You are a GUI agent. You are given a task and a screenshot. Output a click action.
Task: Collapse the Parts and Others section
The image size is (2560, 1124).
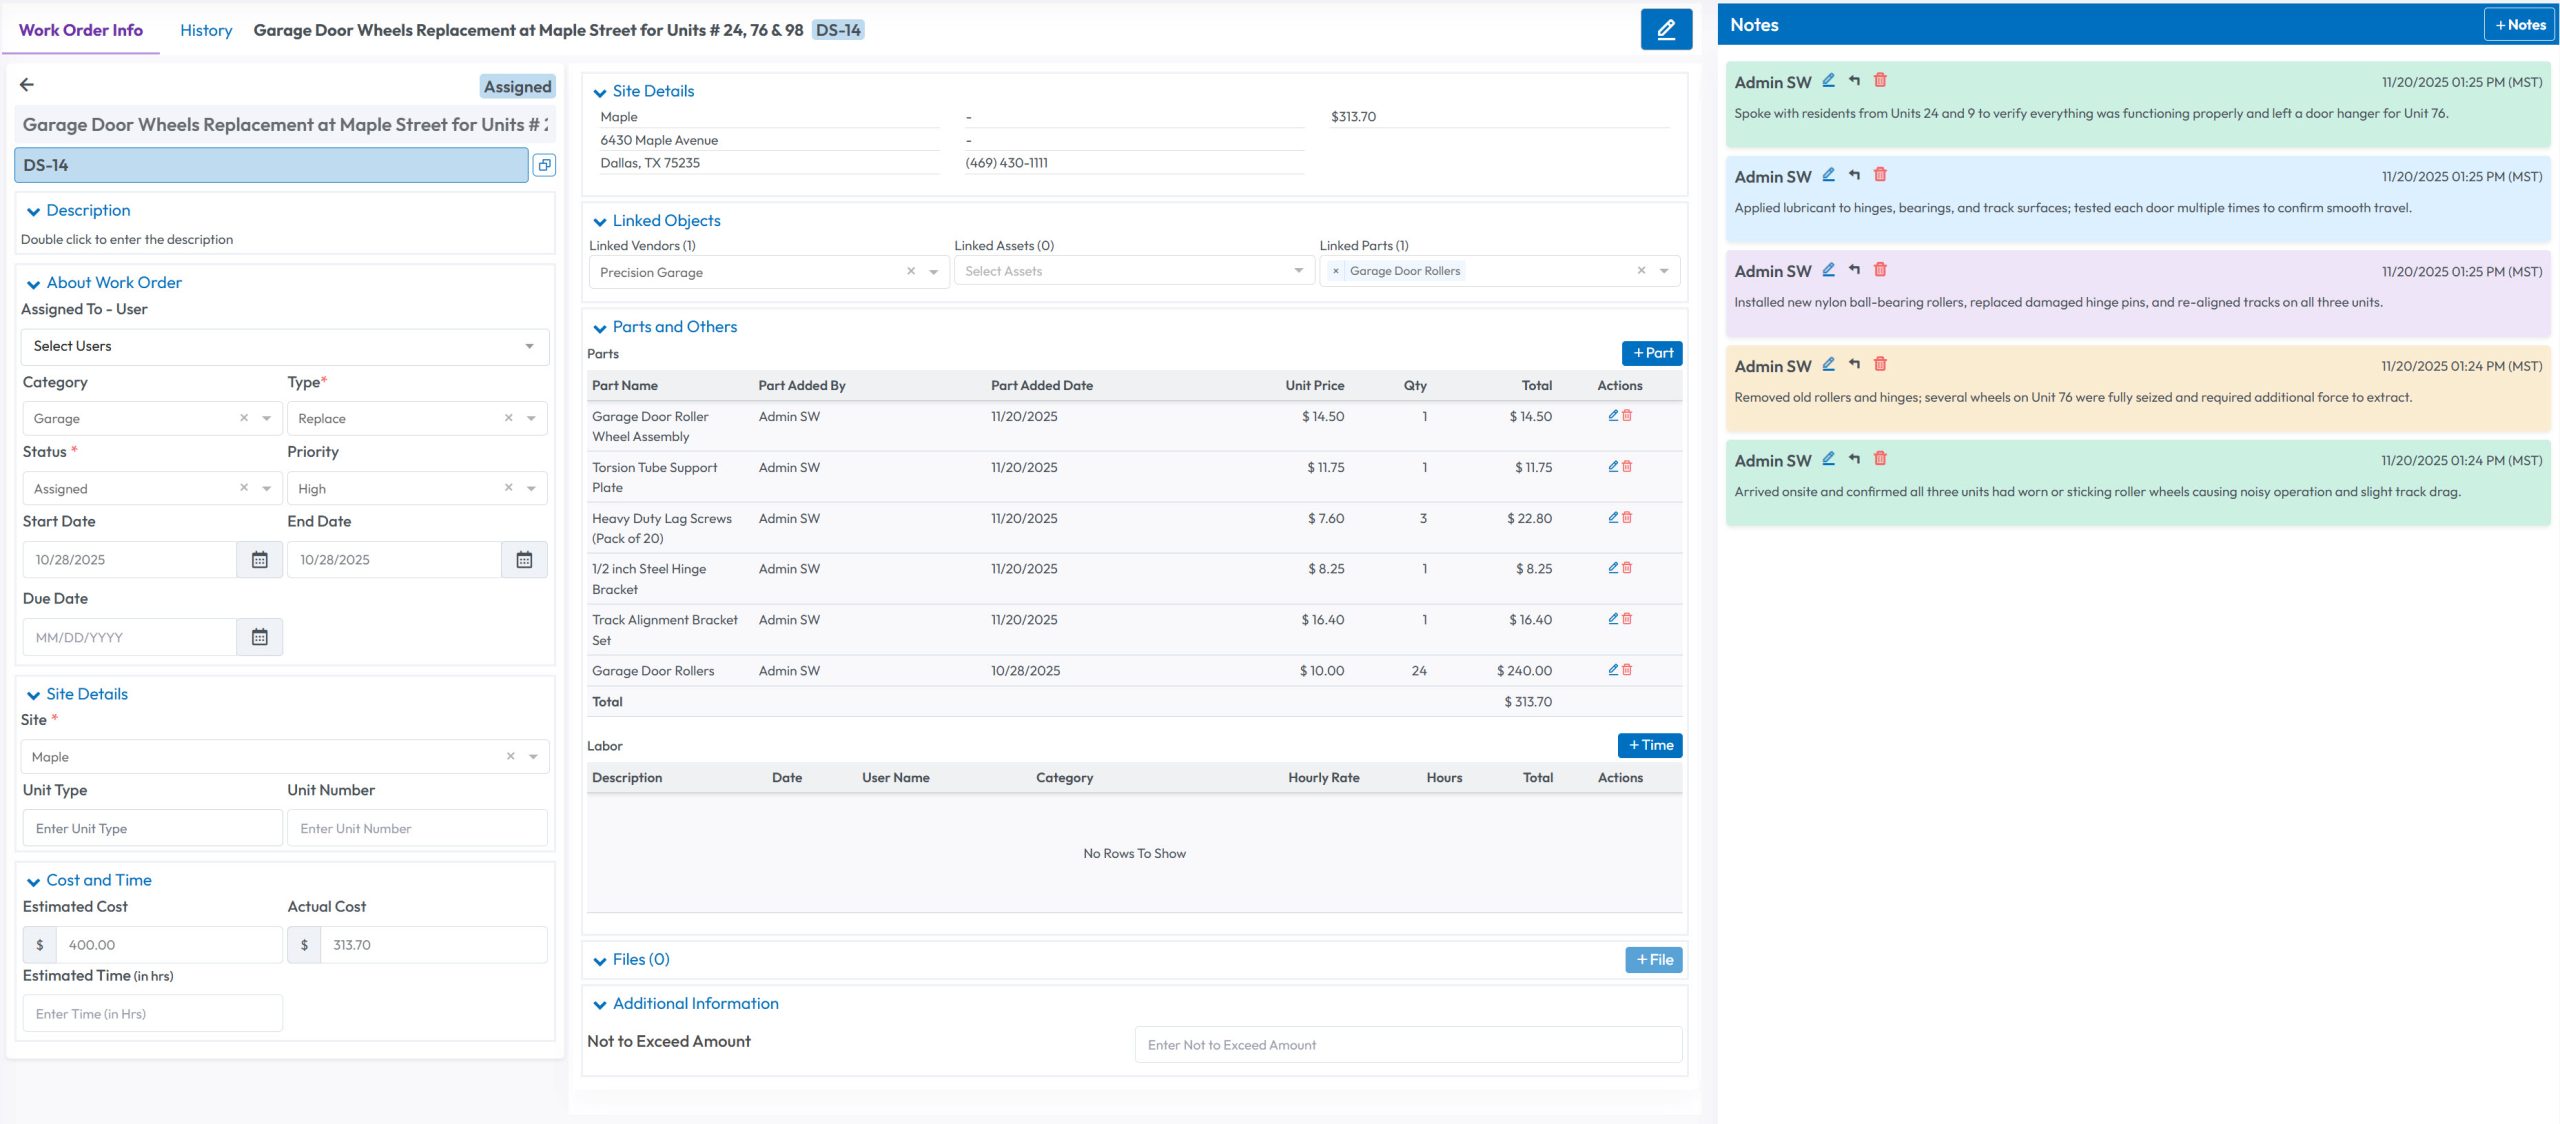(x=599, y=327)
